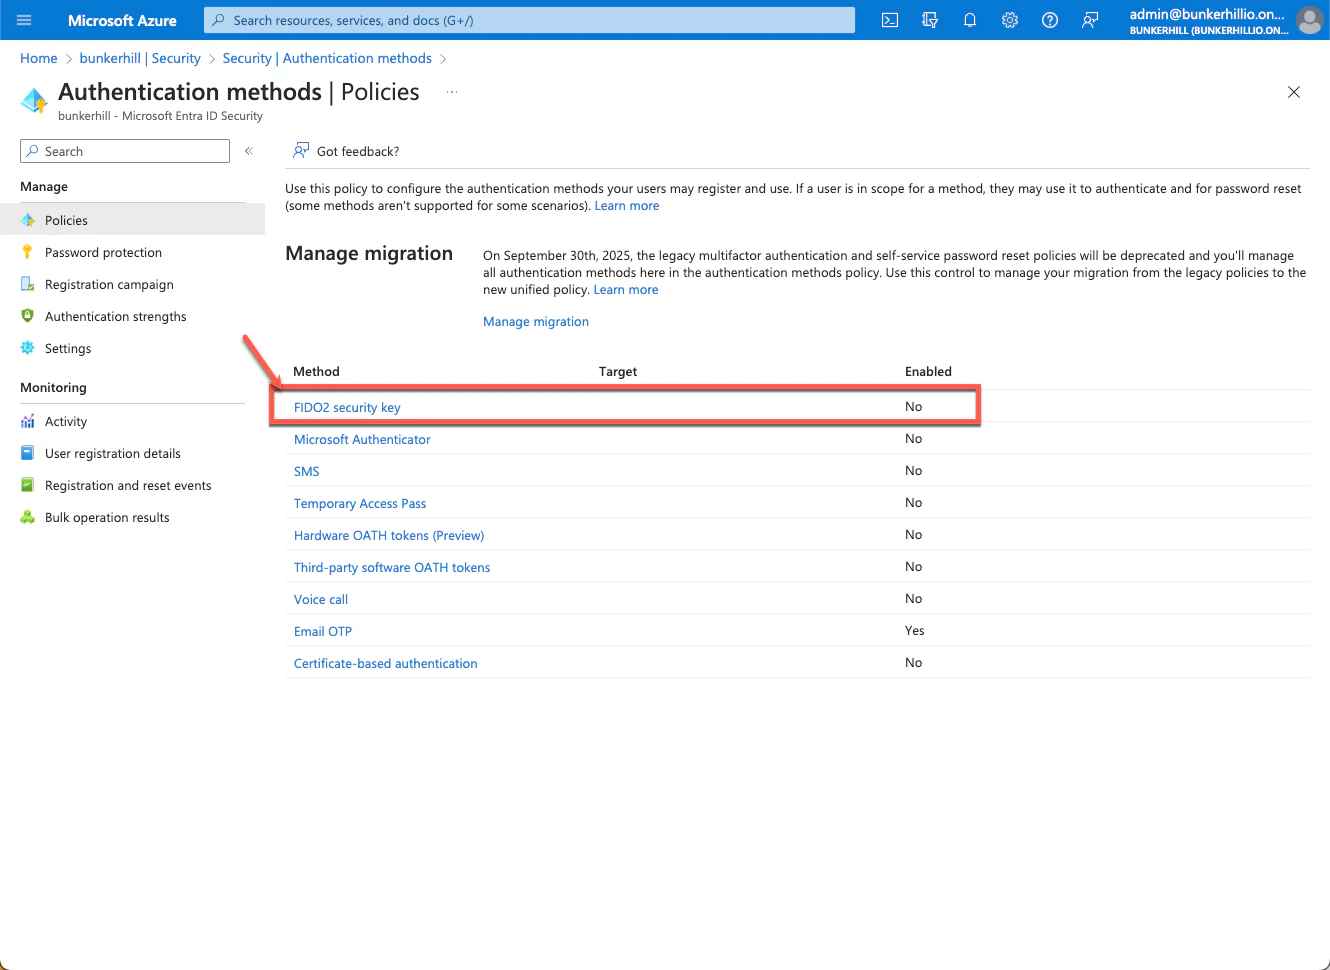Open Voice call method
1330x970 pixels.
click(321, 599)
